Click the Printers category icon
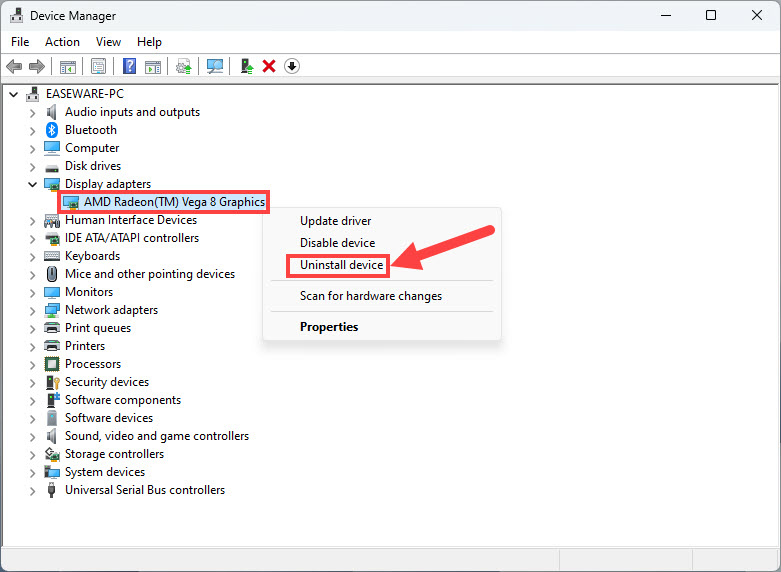781x572 pixels. point(52,346)
